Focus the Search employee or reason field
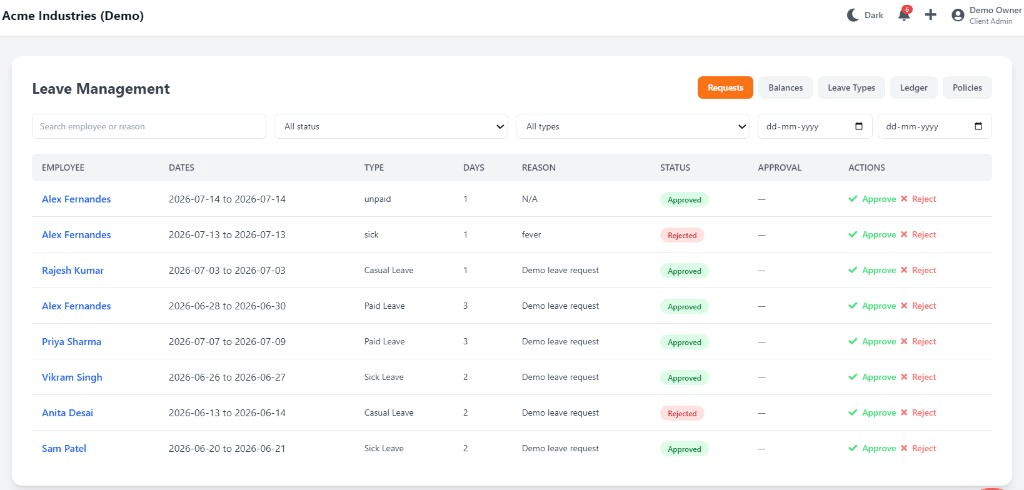 coord(149,127)
